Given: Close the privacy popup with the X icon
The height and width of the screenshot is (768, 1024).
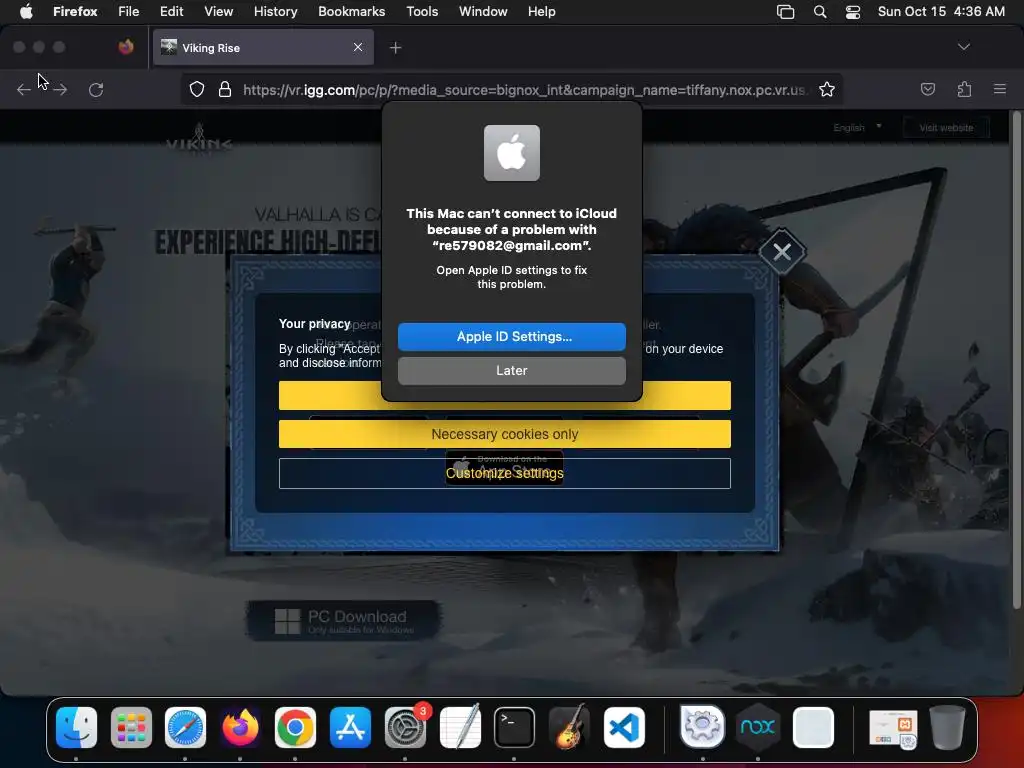Looking at the screenshot, I should click(x=782, y=251).
